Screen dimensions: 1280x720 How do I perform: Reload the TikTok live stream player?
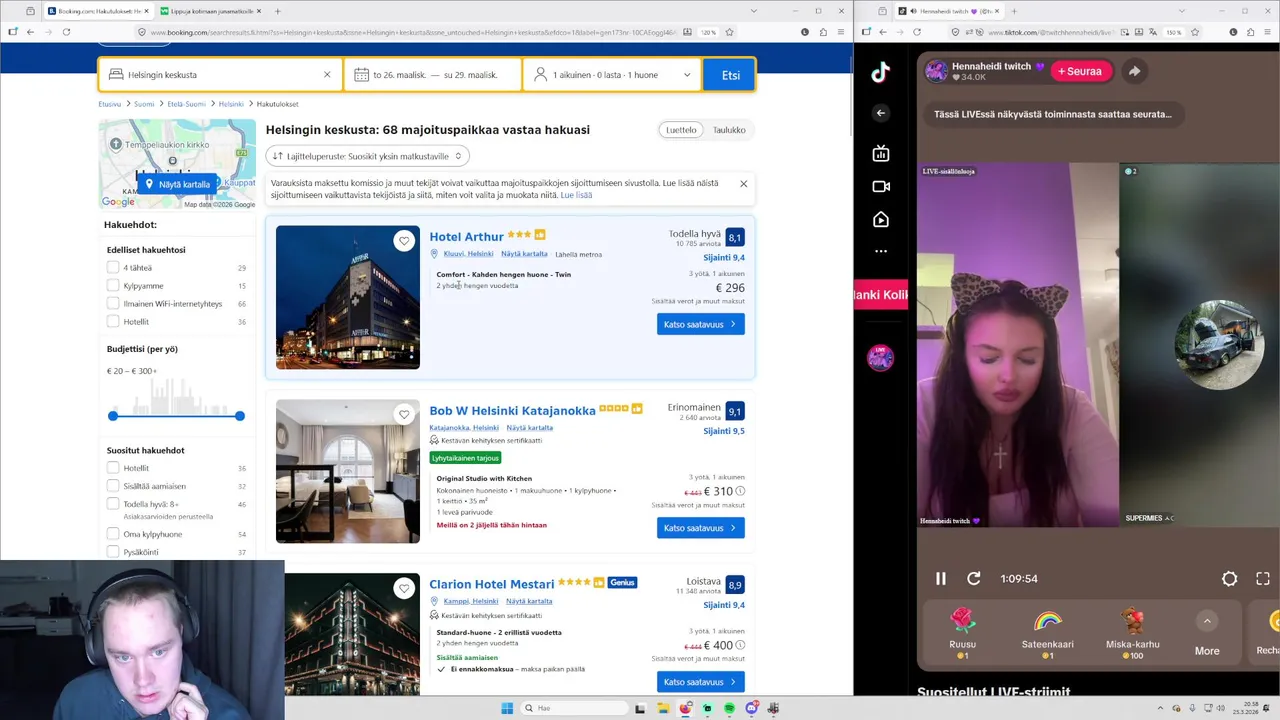click(973, 579)
